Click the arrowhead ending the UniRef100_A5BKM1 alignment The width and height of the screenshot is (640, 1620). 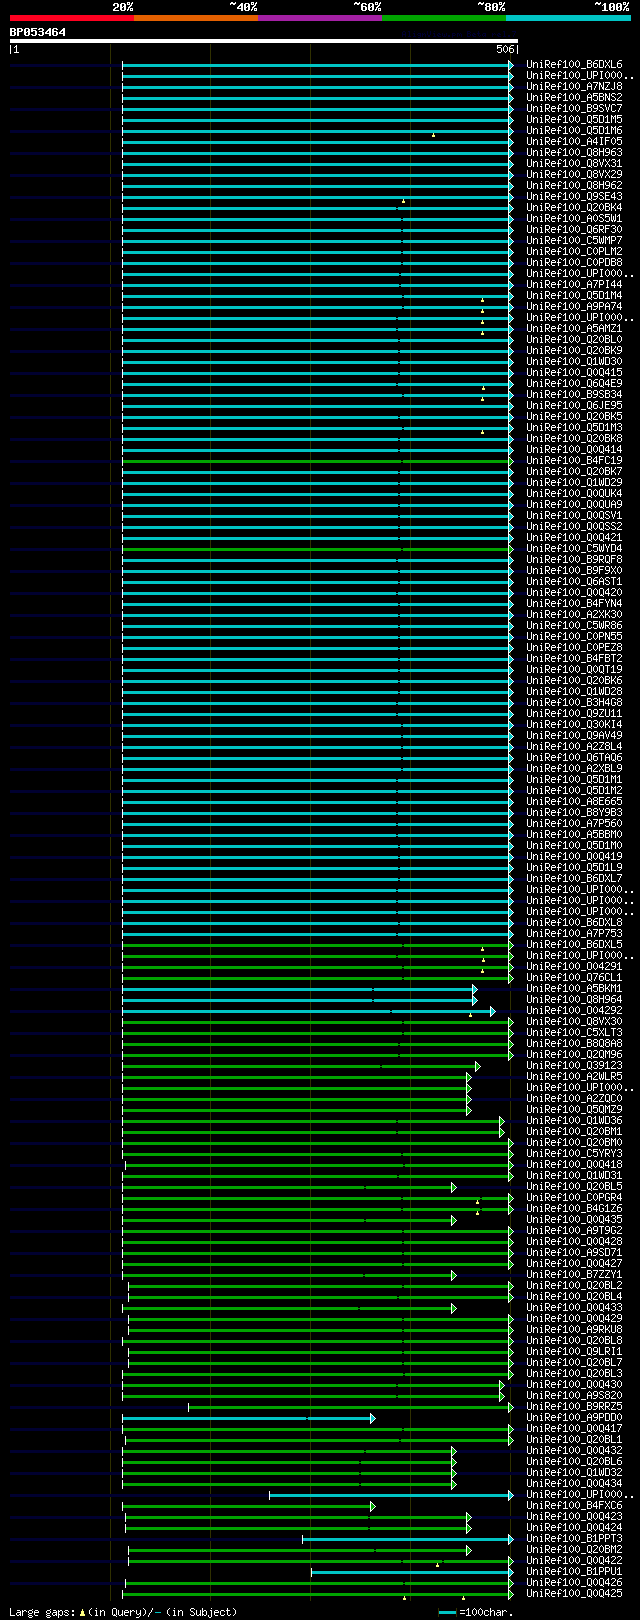475,989
